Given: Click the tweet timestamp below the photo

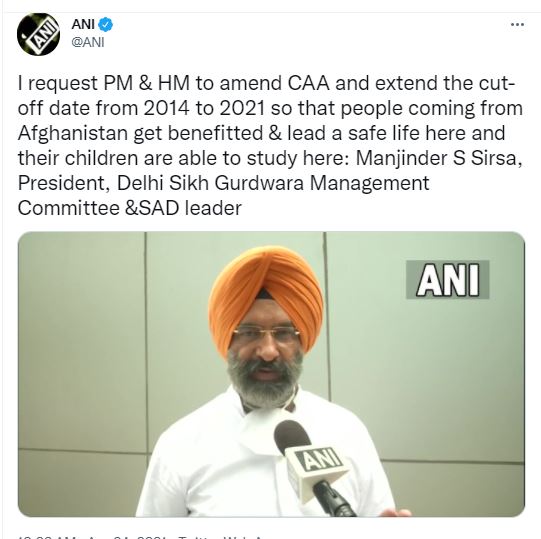Looking at the screenshot, I should (x=93, y=536).
